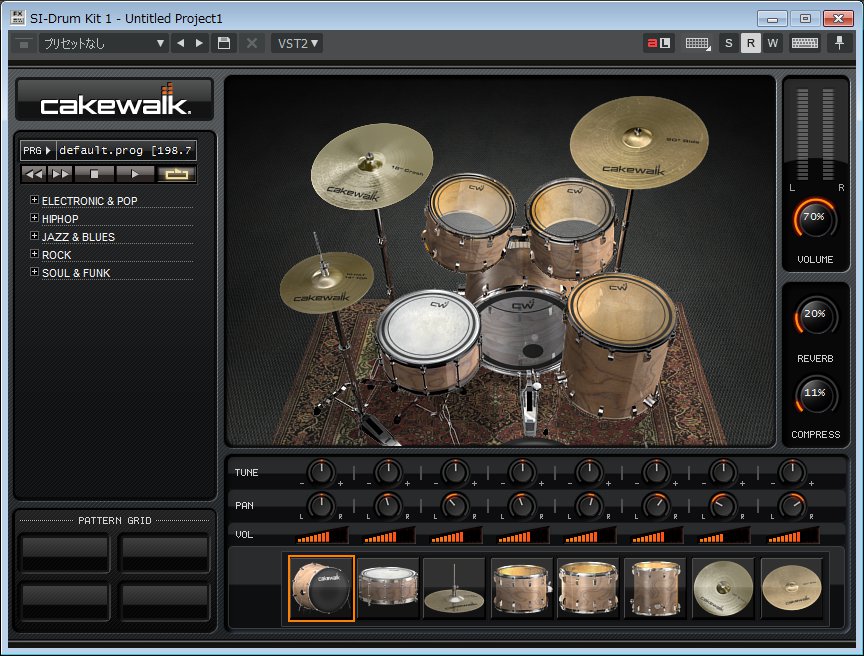The height and width of the screenshot is (656, 864).
Task: Select the kick drum thumbnail
Action: [321, 588]
